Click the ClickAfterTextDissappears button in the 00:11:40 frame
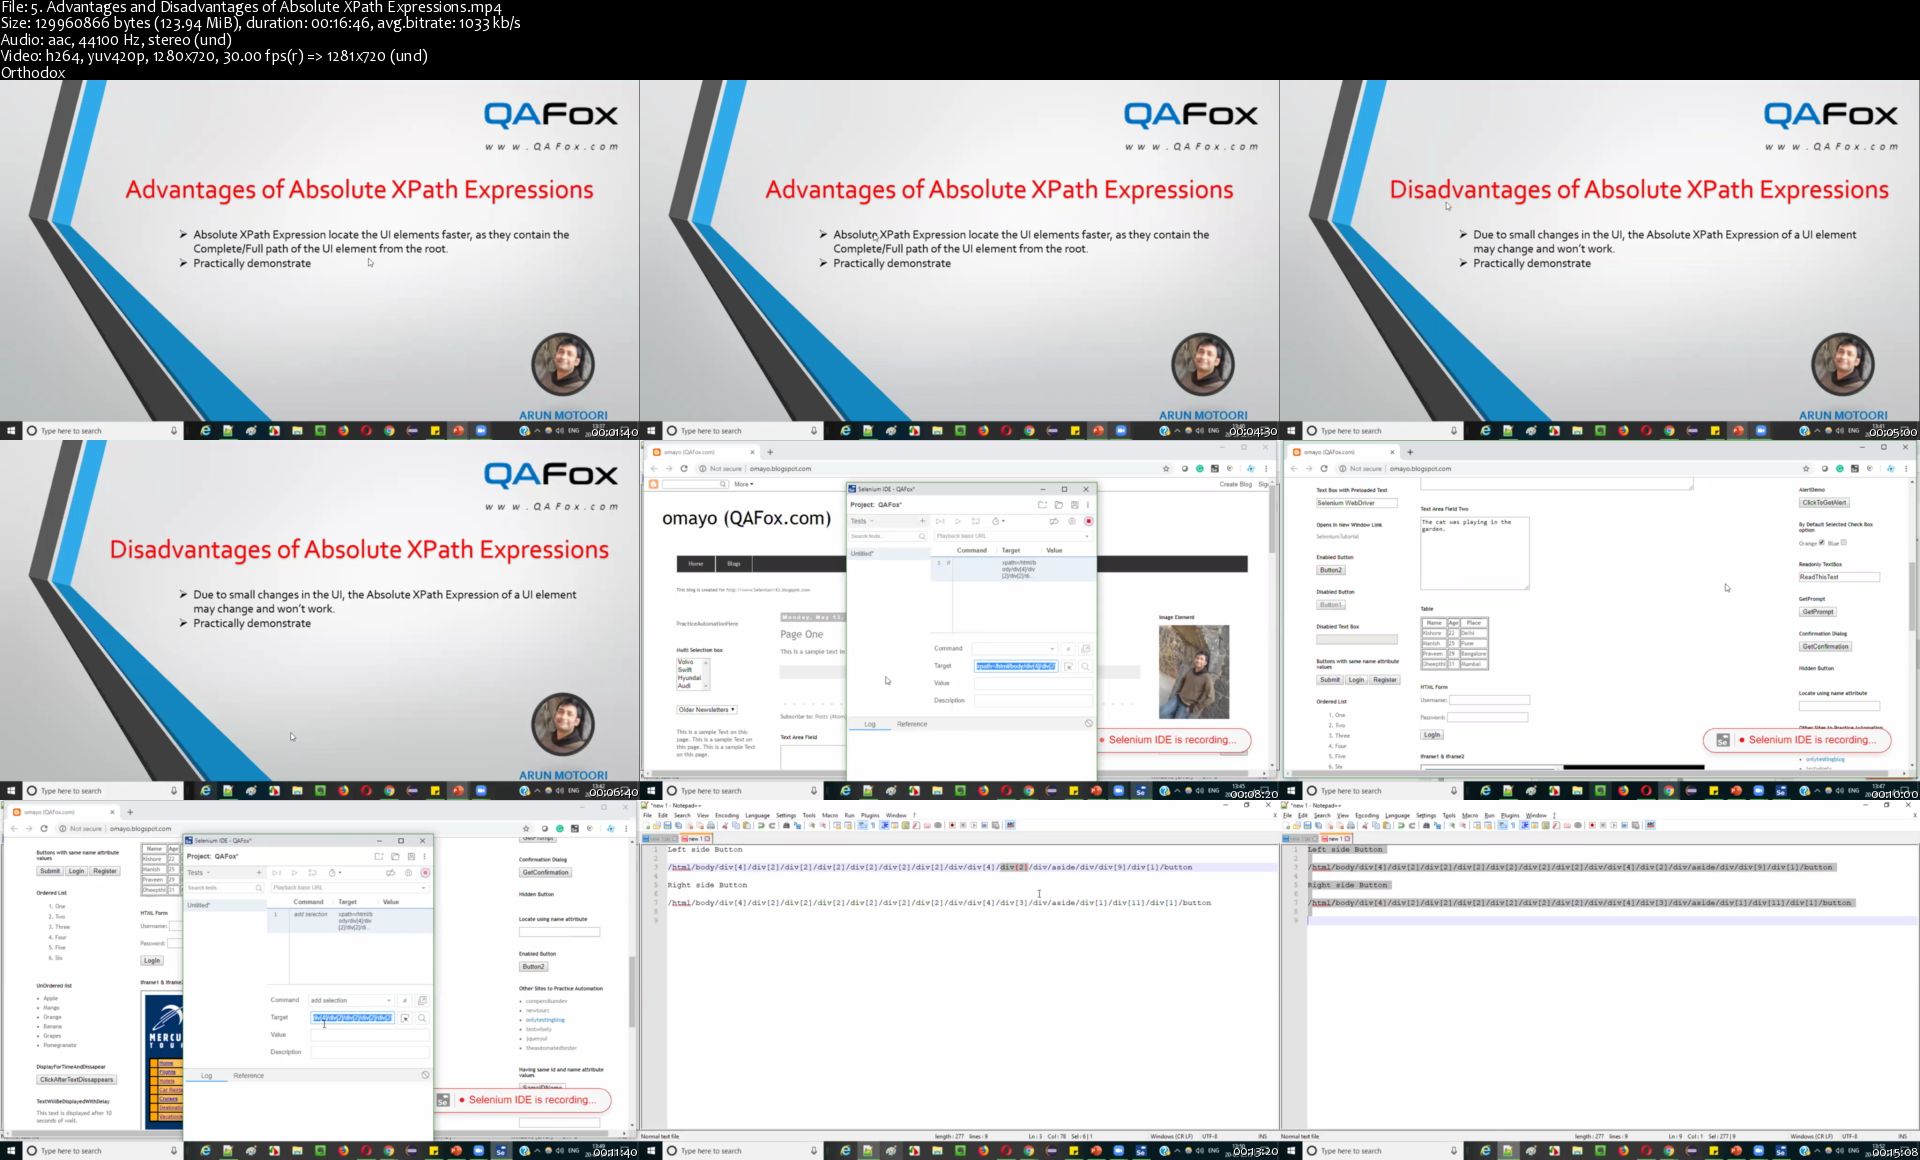This screenshot has width=1920, height=1160. [77, 1080]
